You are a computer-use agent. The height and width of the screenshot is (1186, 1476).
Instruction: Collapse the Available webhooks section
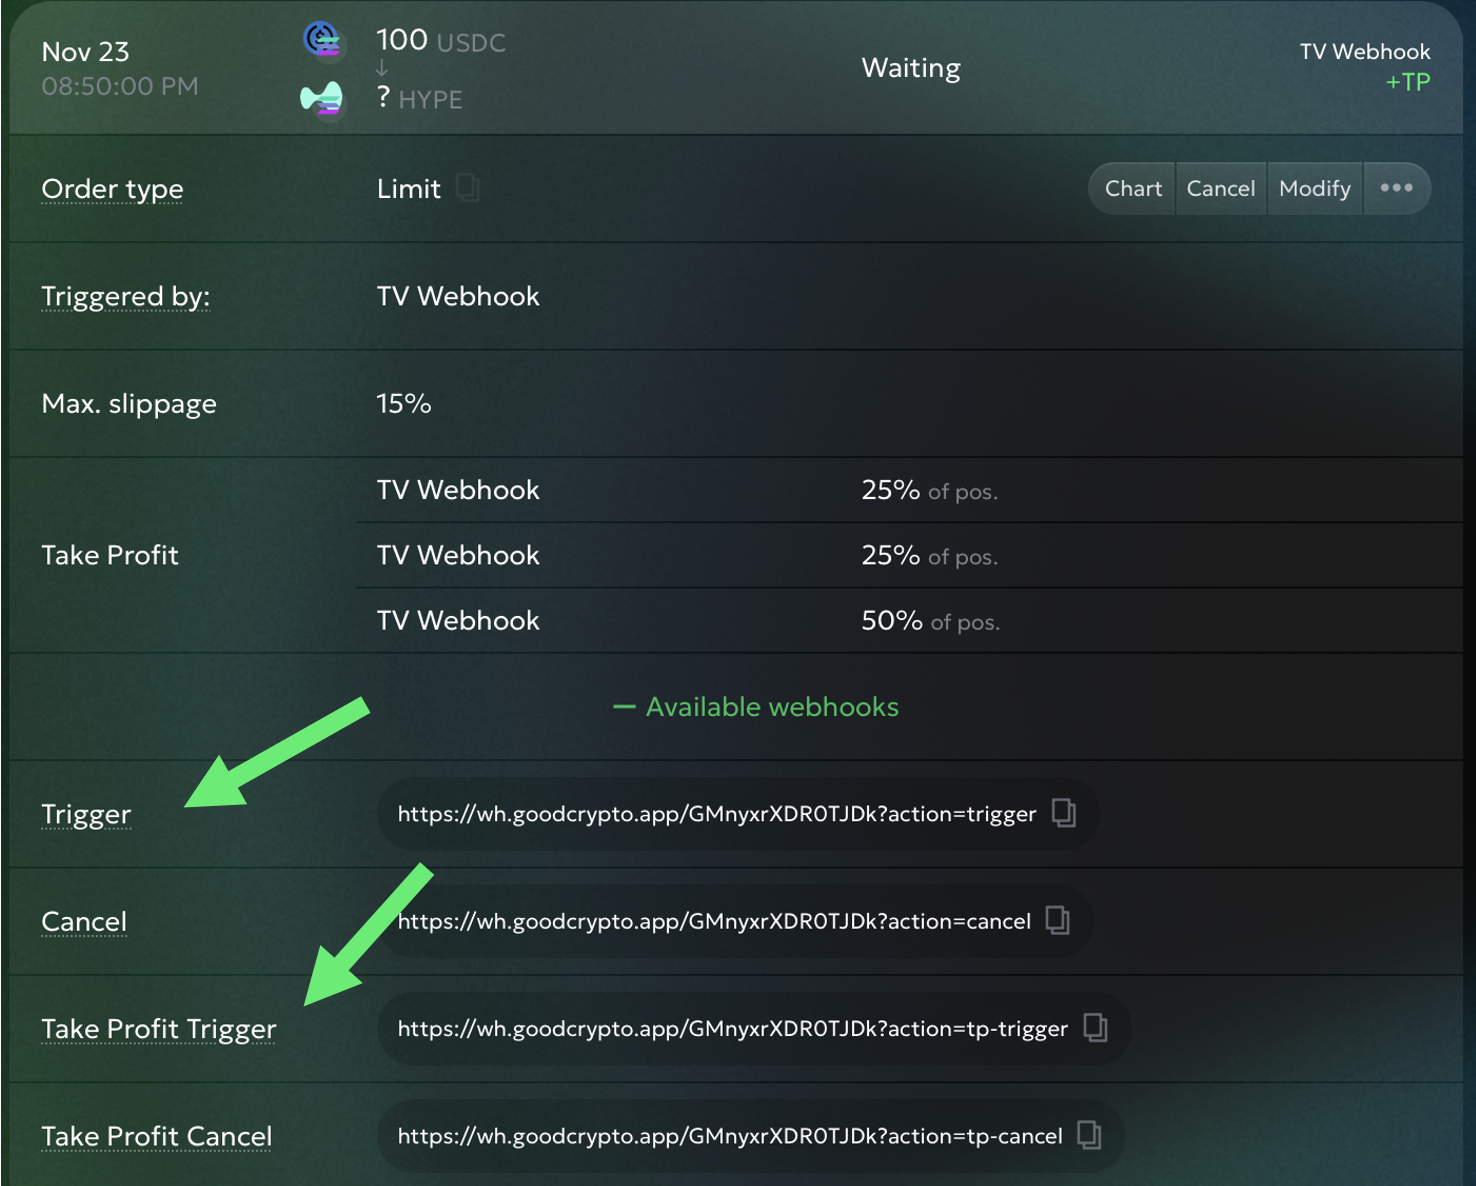pyautogui.click(x=756, y=707)
